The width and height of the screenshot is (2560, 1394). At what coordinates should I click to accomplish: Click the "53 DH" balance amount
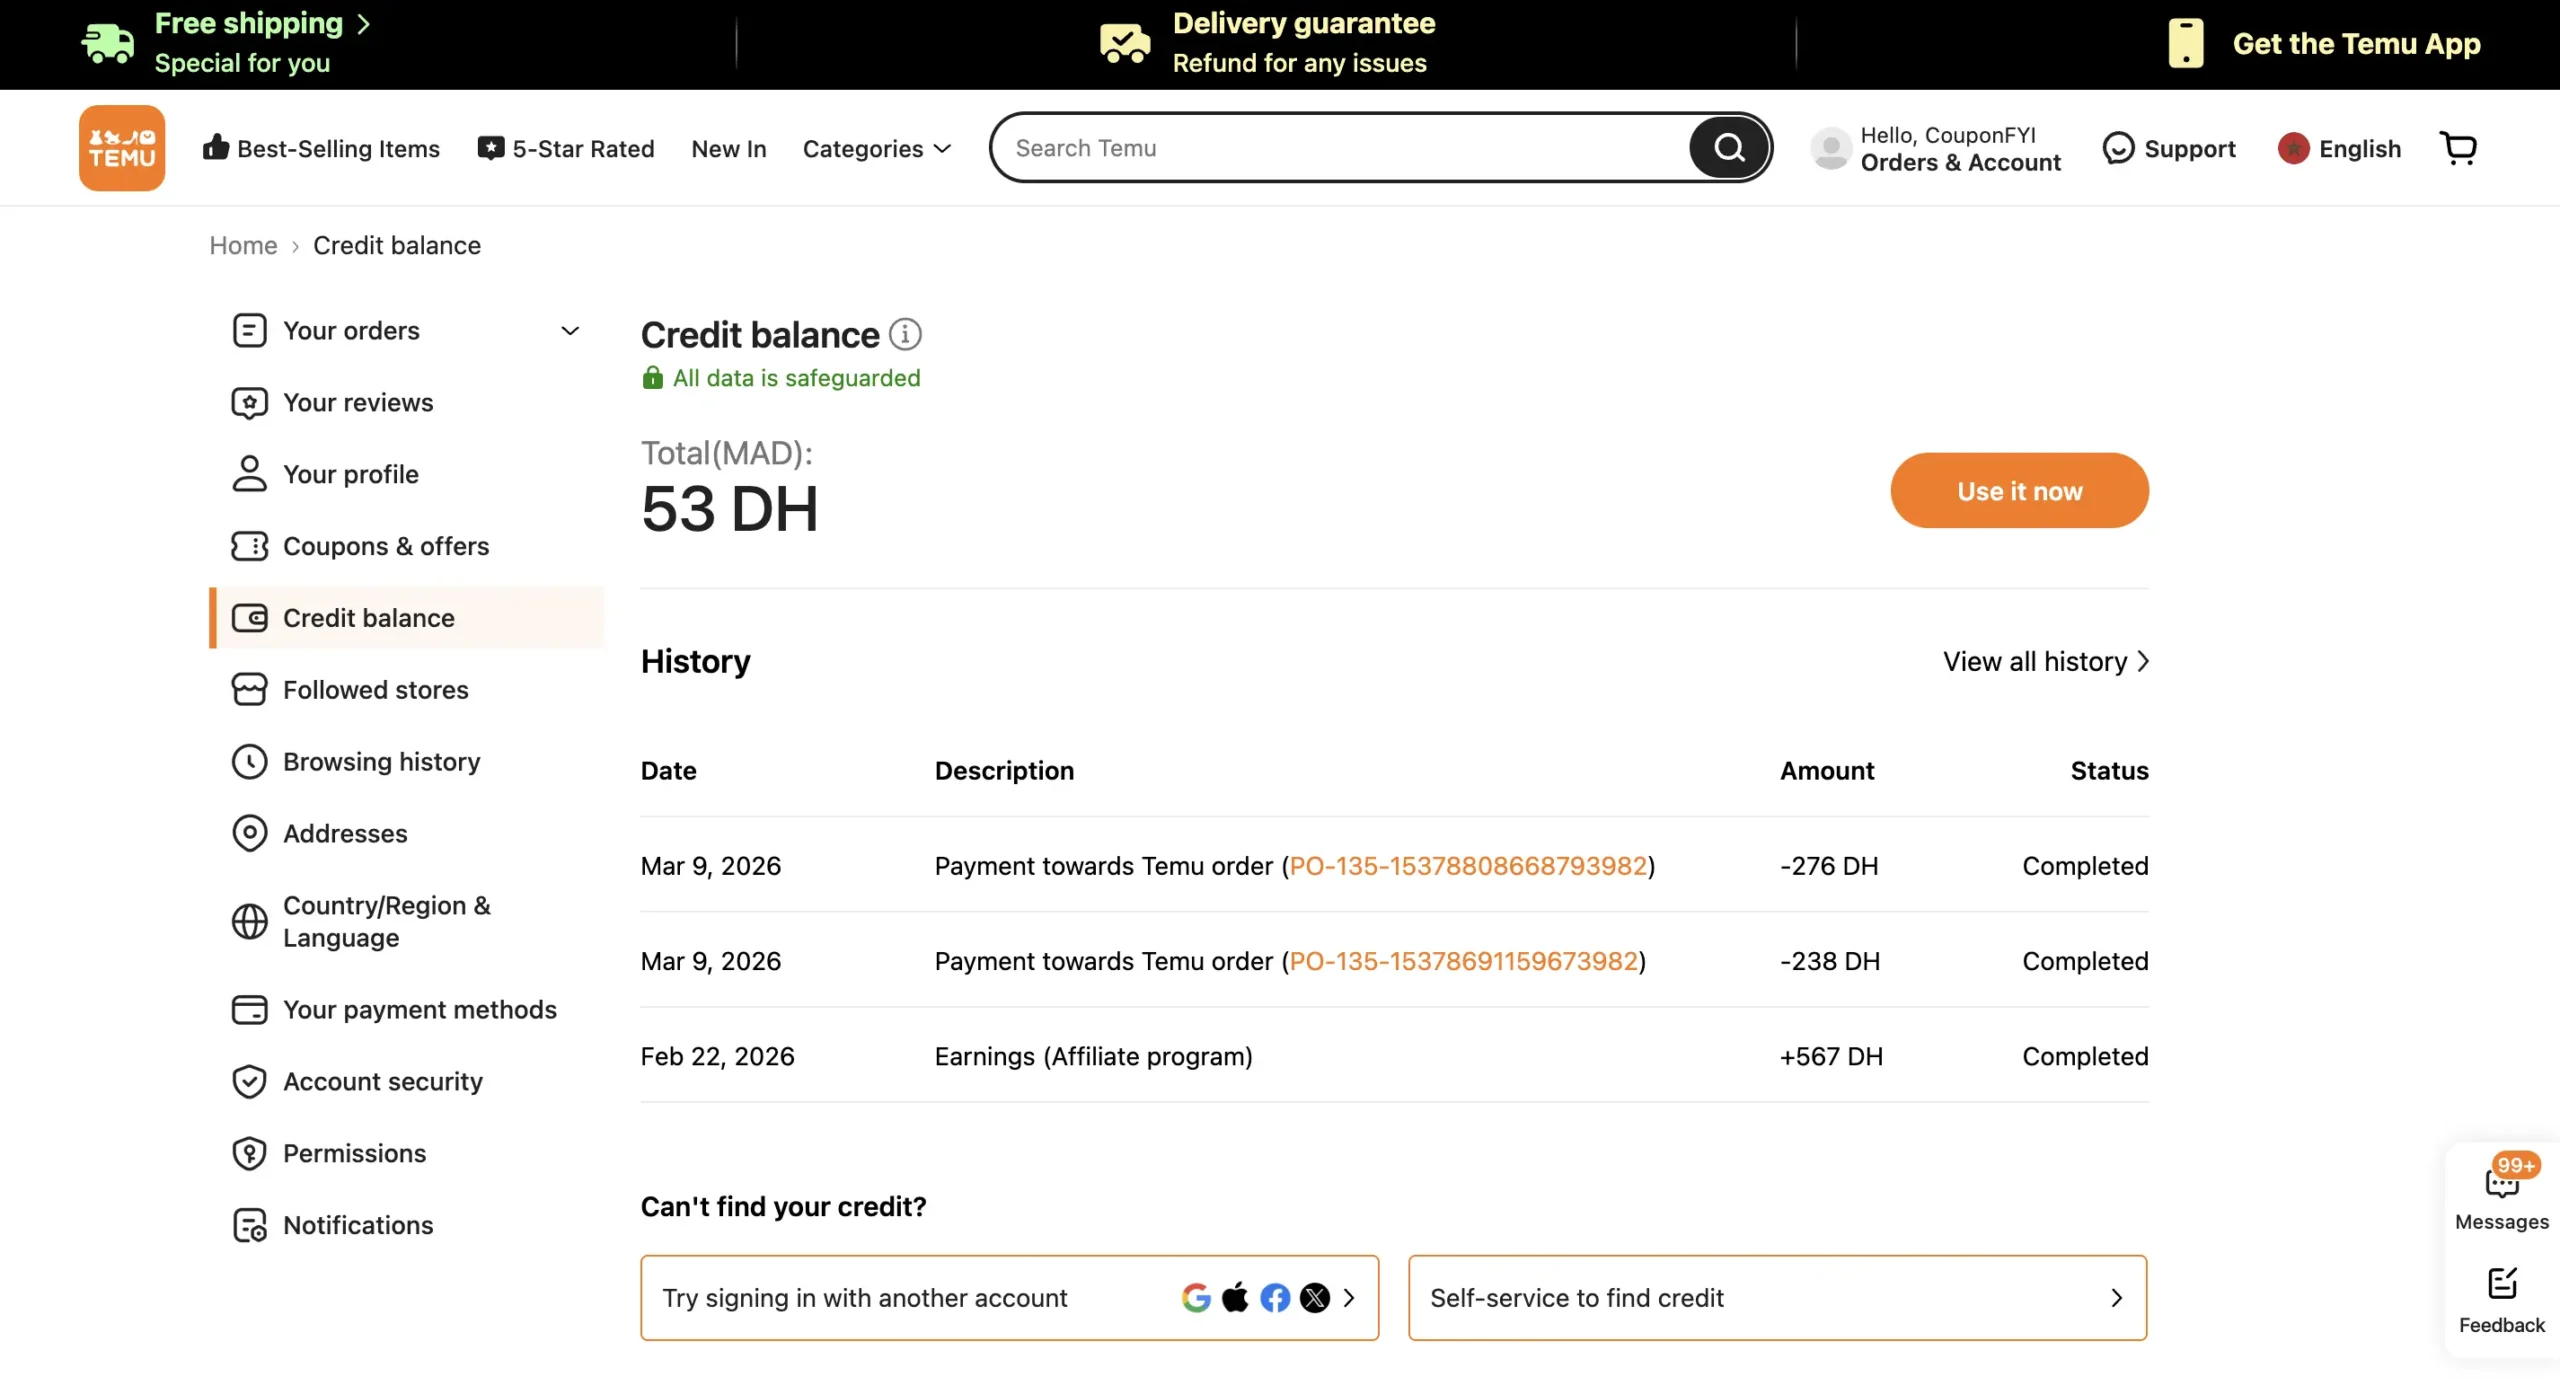pyautogui.click(x=729, y=508)
